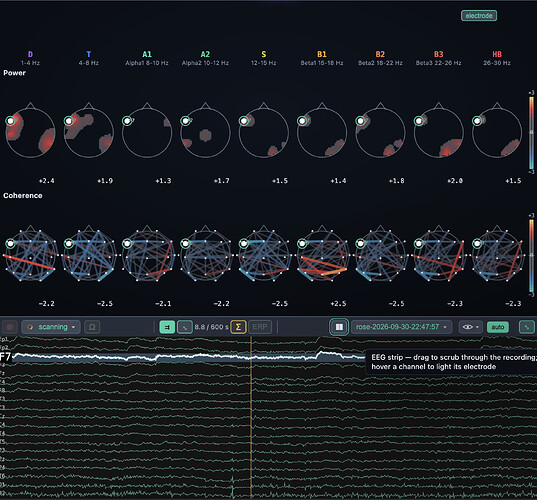Screen dimensions: 537x500
Task: Select the B3 Beta3 22-26 Hz band header
Action: click(439, 58)
